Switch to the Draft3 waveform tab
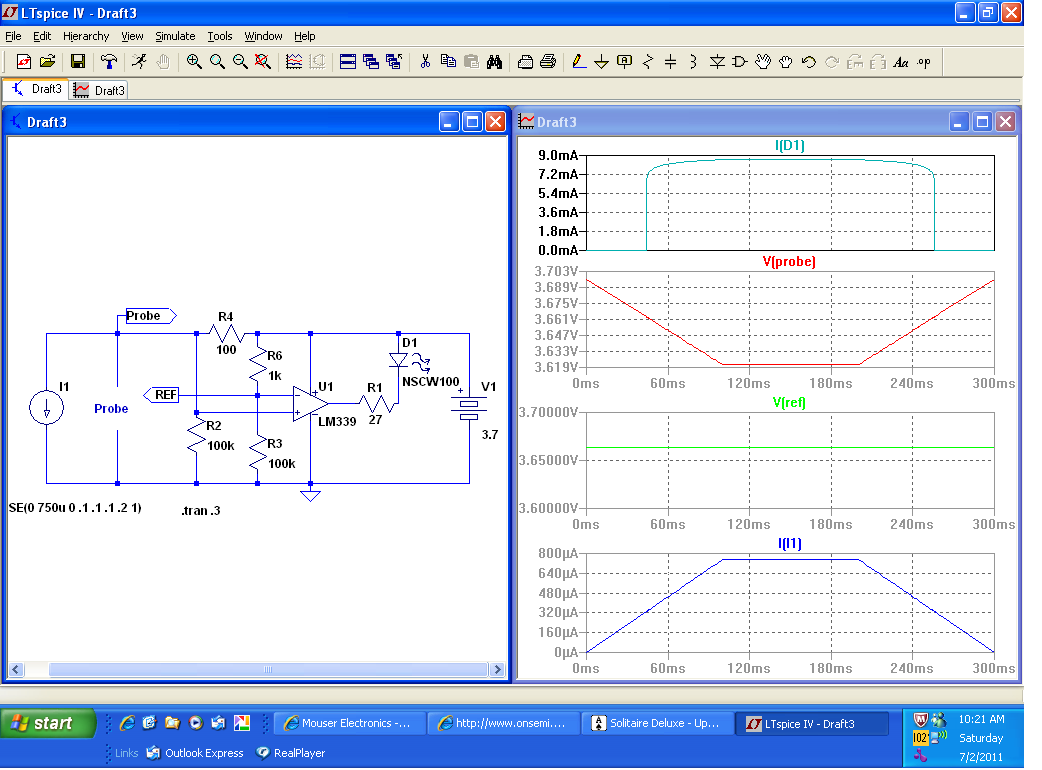The height and width of the screenshot is (770, 1042). tap(98, 90)
